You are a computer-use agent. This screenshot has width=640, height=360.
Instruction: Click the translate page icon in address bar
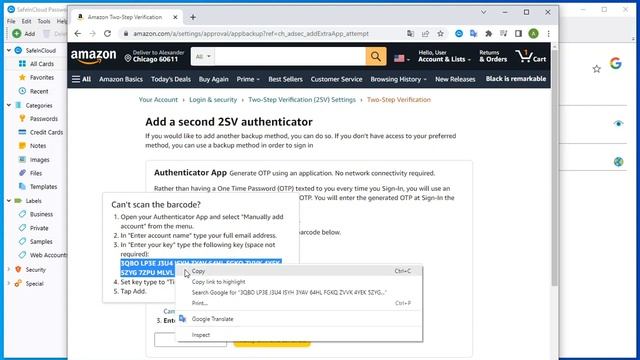[x=411, y=33]
